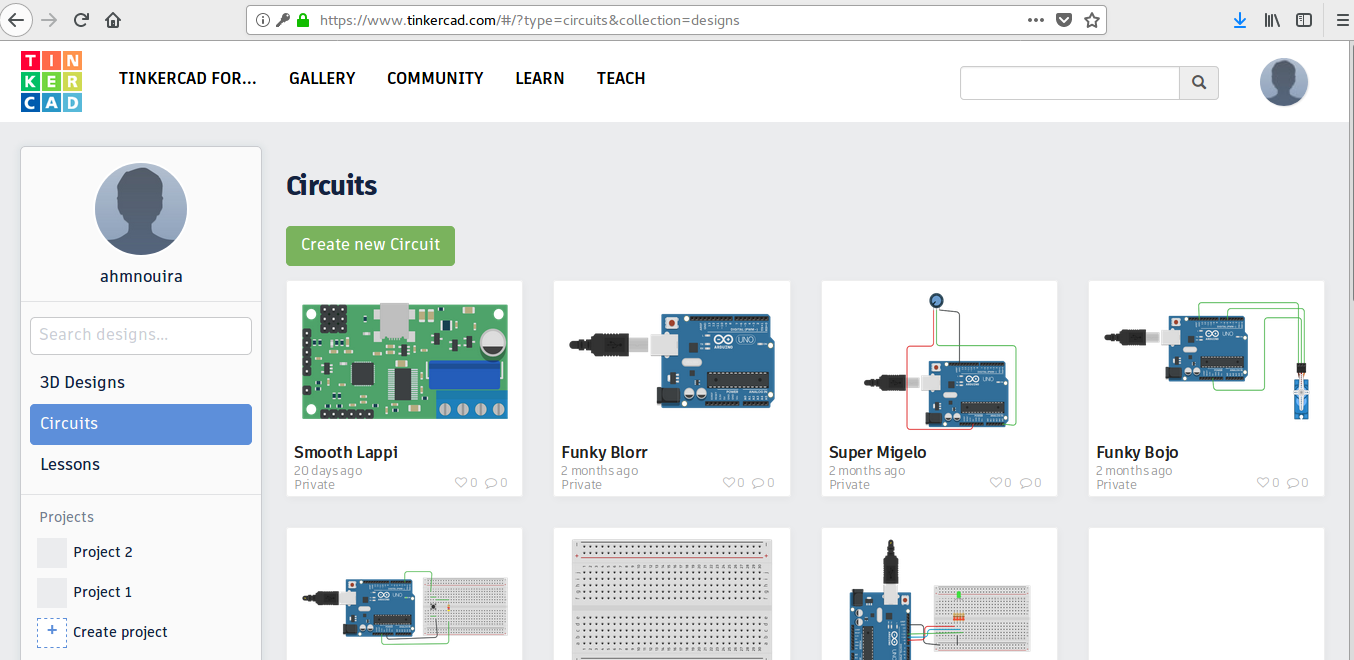Open the browser library icon
This screenshot has width=1354, height=660.
(x=1272, y=19)
